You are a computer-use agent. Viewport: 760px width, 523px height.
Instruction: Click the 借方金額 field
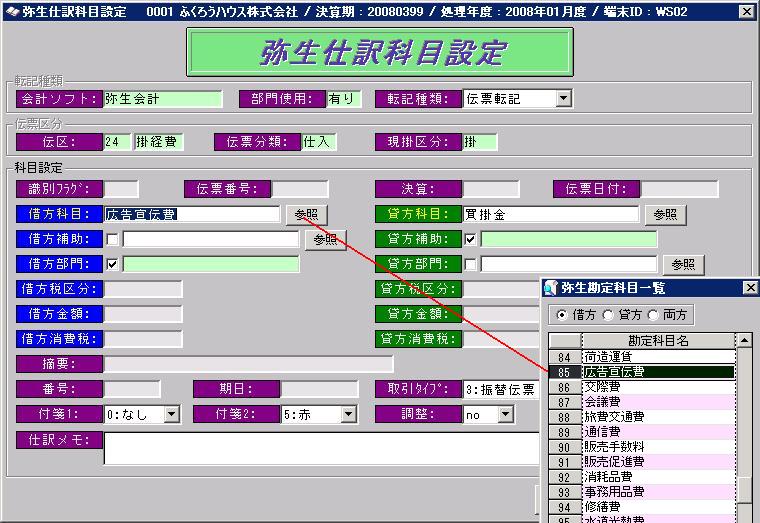[x=143, y=314]
